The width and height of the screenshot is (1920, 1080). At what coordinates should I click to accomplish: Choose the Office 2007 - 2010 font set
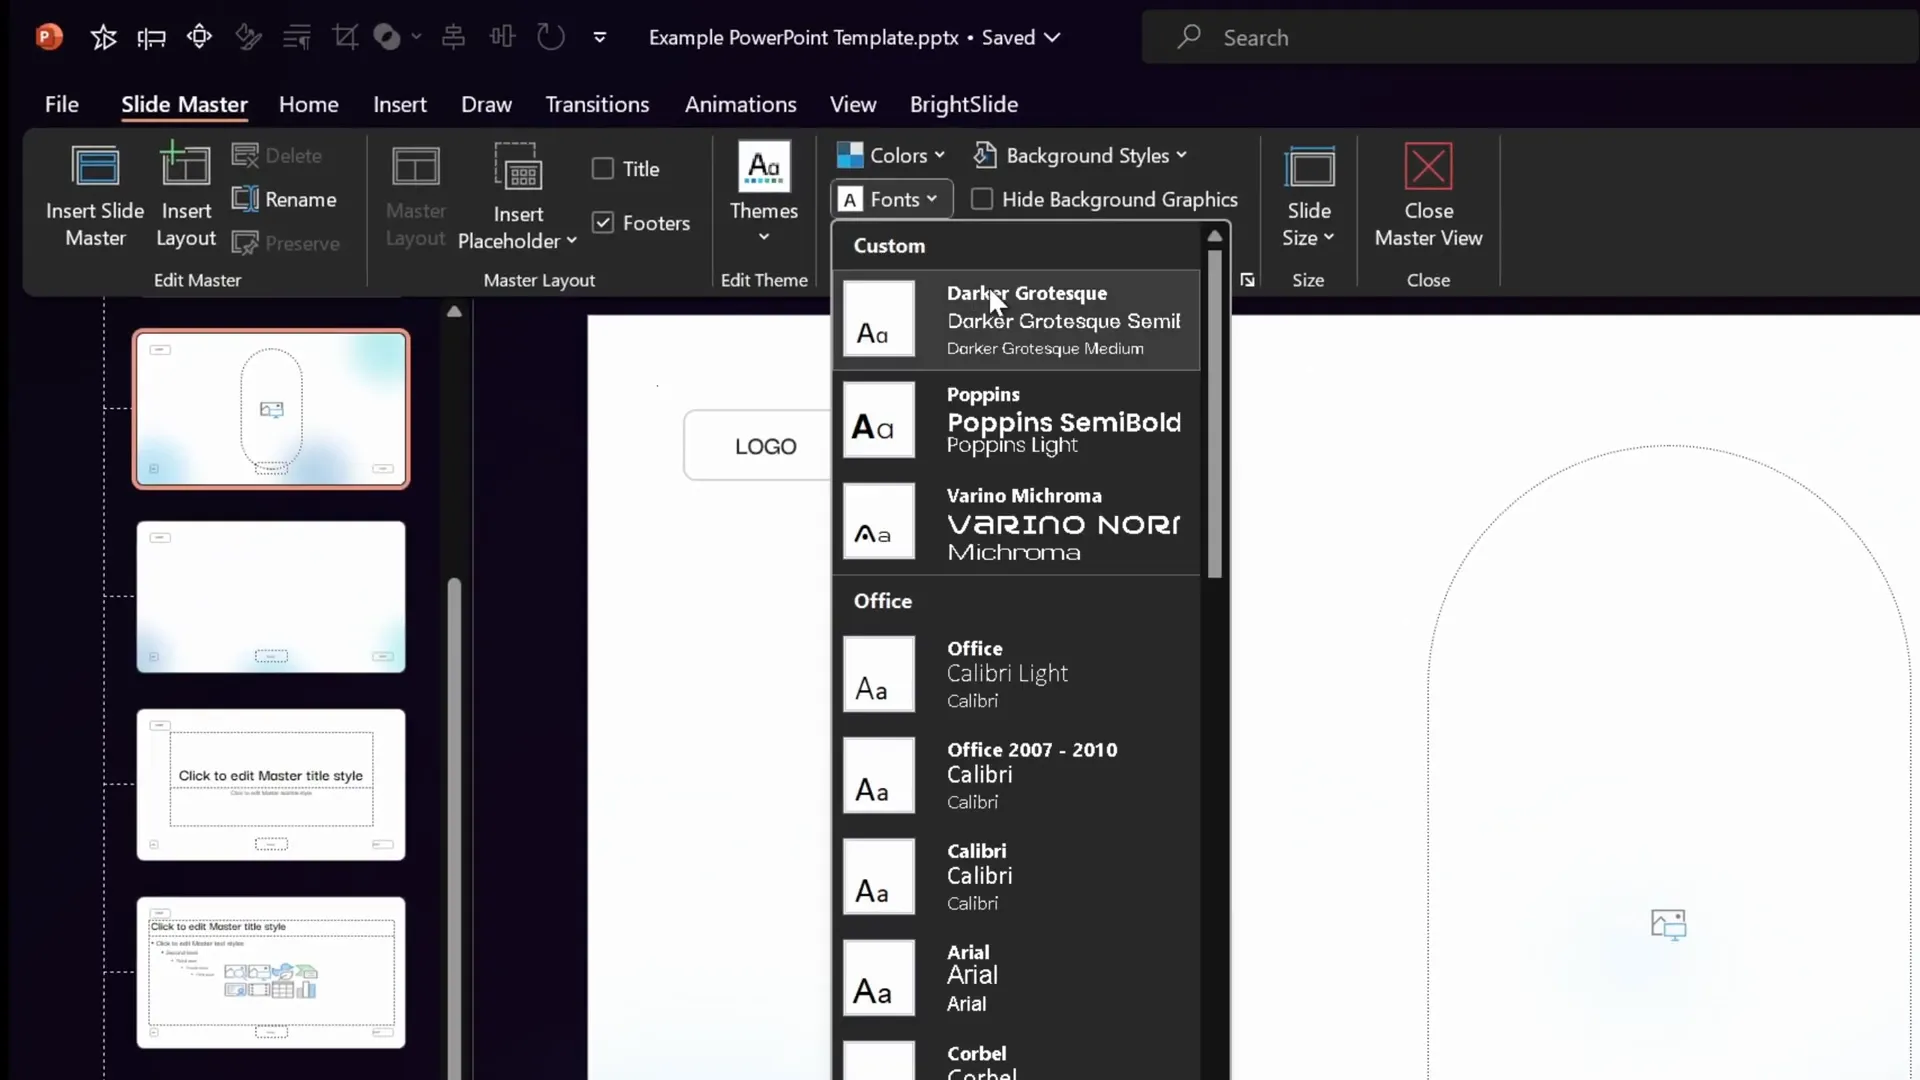coord(1016,775)
